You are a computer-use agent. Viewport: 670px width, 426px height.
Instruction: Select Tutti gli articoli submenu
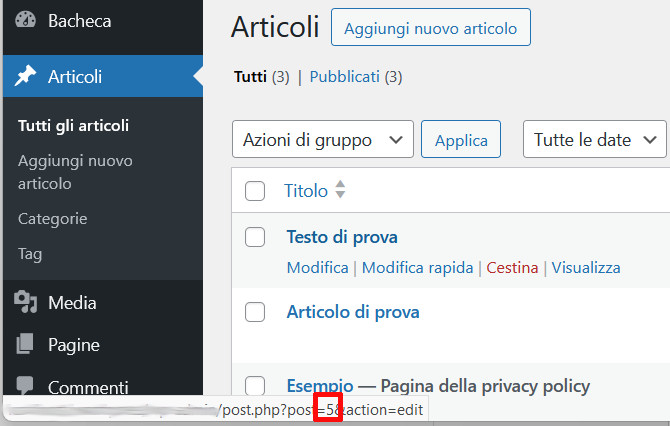tap(73, 126)
